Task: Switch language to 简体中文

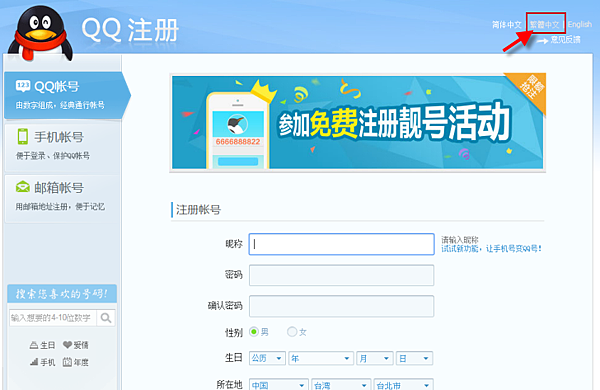Action: click(x=507, y=25)
